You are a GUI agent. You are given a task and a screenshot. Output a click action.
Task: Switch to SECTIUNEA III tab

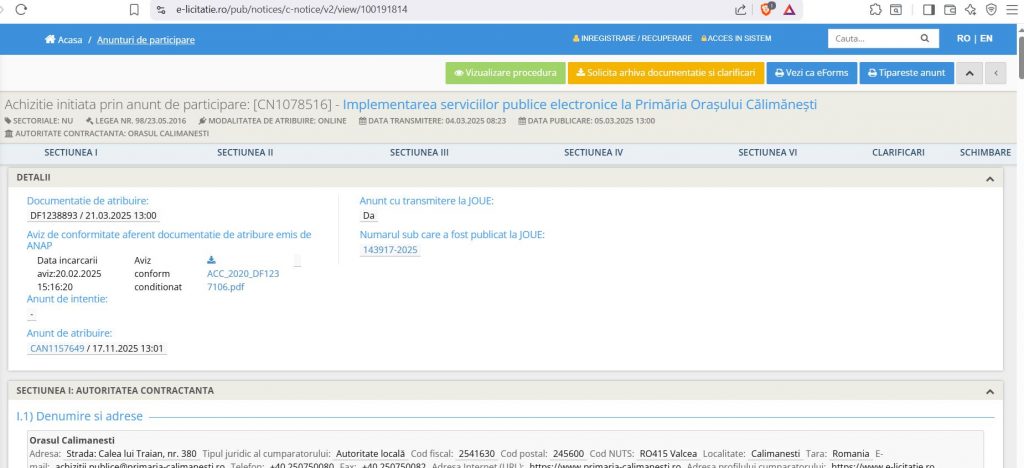click(419, 153)
